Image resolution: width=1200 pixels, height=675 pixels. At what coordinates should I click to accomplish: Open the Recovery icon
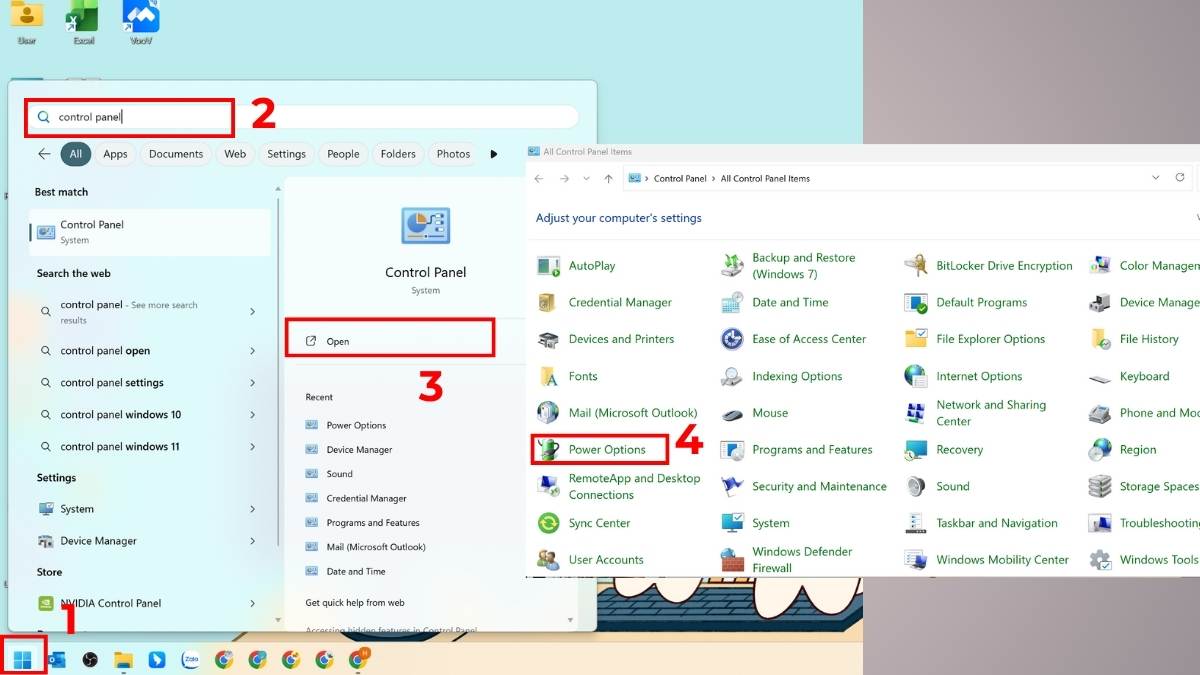click(x=916, y=450)
